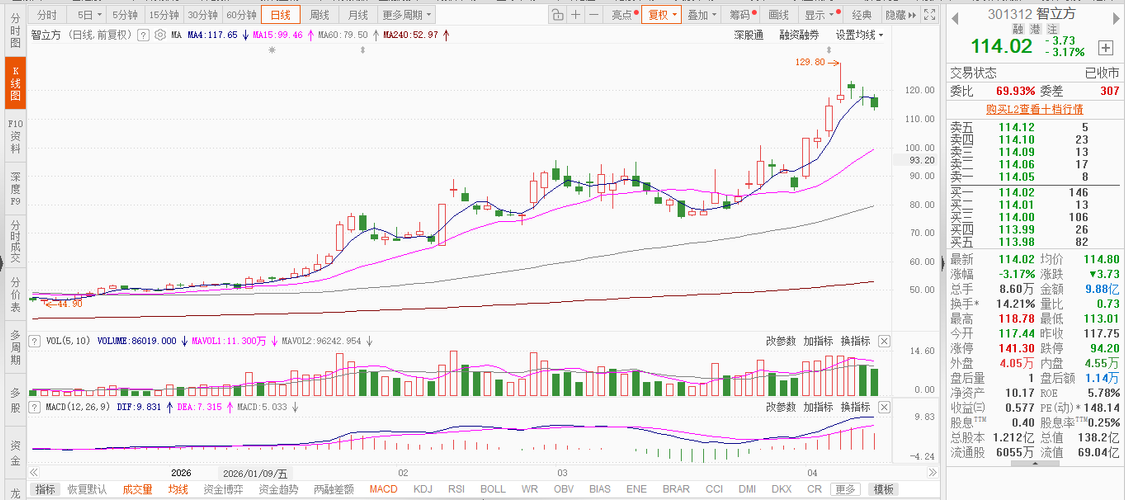Toggle 成交量 volume indicator
This screenshot has height=500, width=1125.
pos(137,489)
